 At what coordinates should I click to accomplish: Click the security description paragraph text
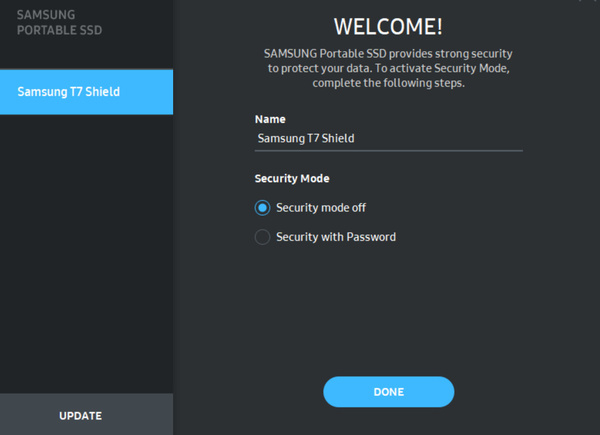(x=388, y=68)
